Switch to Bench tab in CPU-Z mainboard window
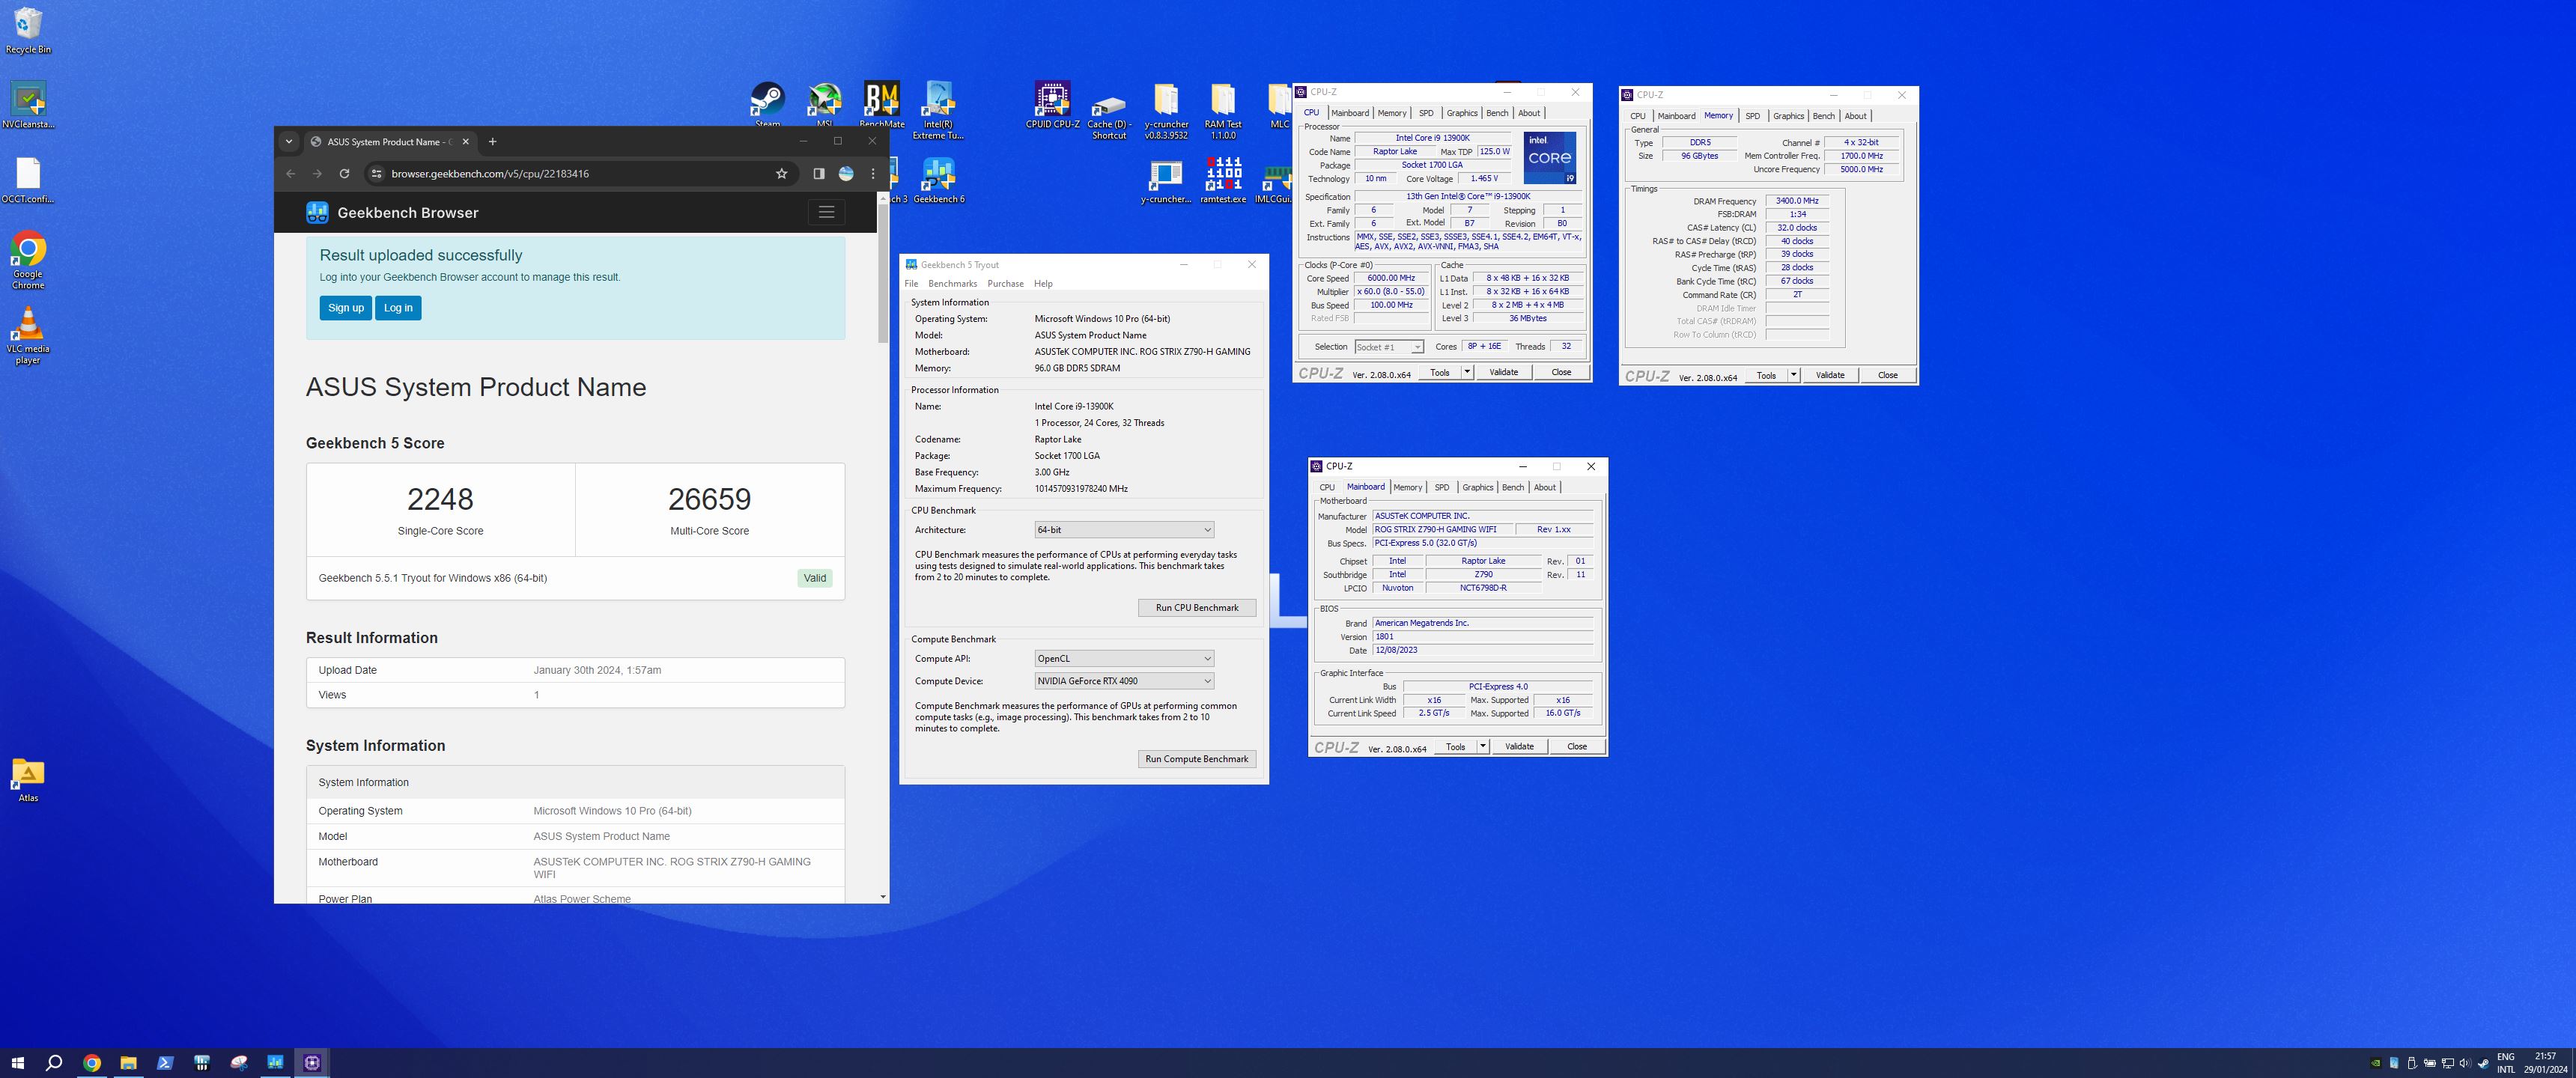Viewport: 2576px width, 1078px height. (x=1513, y=487)
